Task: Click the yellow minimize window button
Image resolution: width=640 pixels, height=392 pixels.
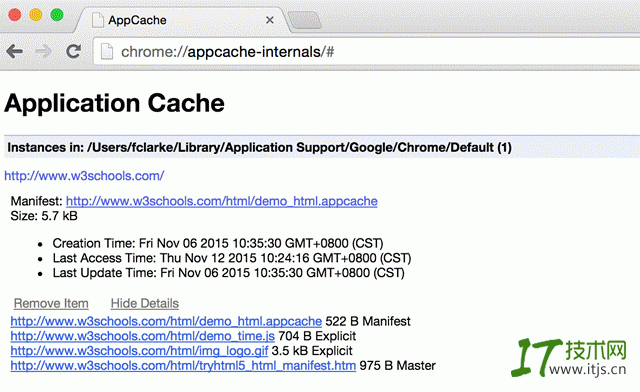Action: [x=36, y=15]
